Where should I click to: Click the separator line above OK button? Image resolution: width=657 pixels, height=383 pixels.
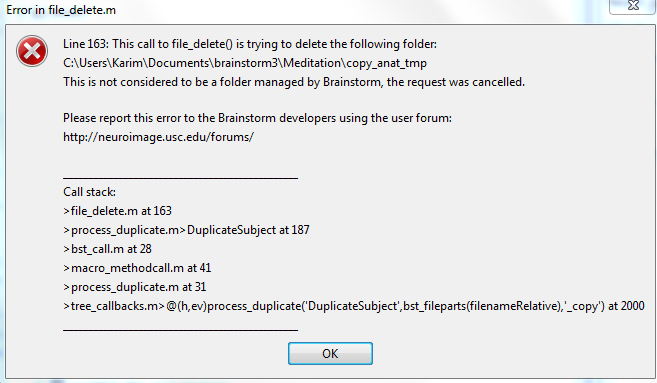tap(181, 330)
